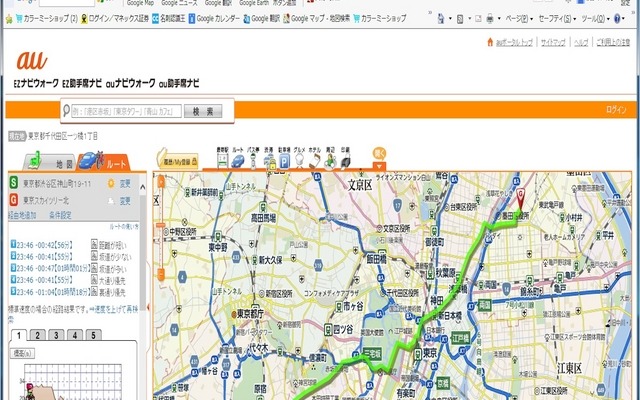Click the map zoom slider handle
The height and width of the screenshot is (400, 640).
tap(161, 225)
